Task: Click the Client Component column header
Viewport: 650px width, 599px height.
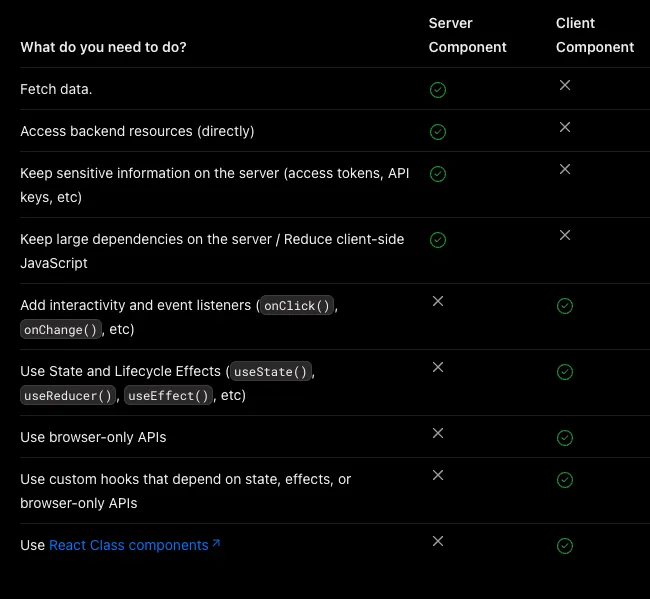Action: (595, 35)
